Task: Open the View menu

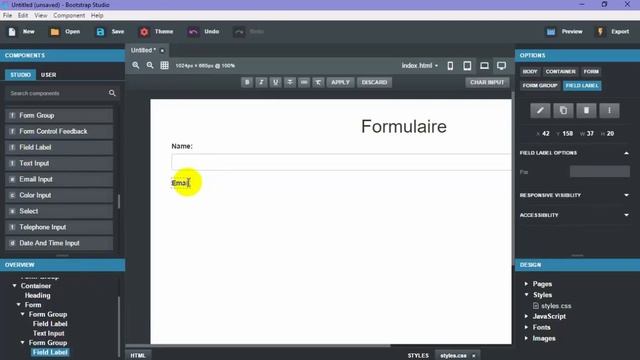Action: point(40,16)
